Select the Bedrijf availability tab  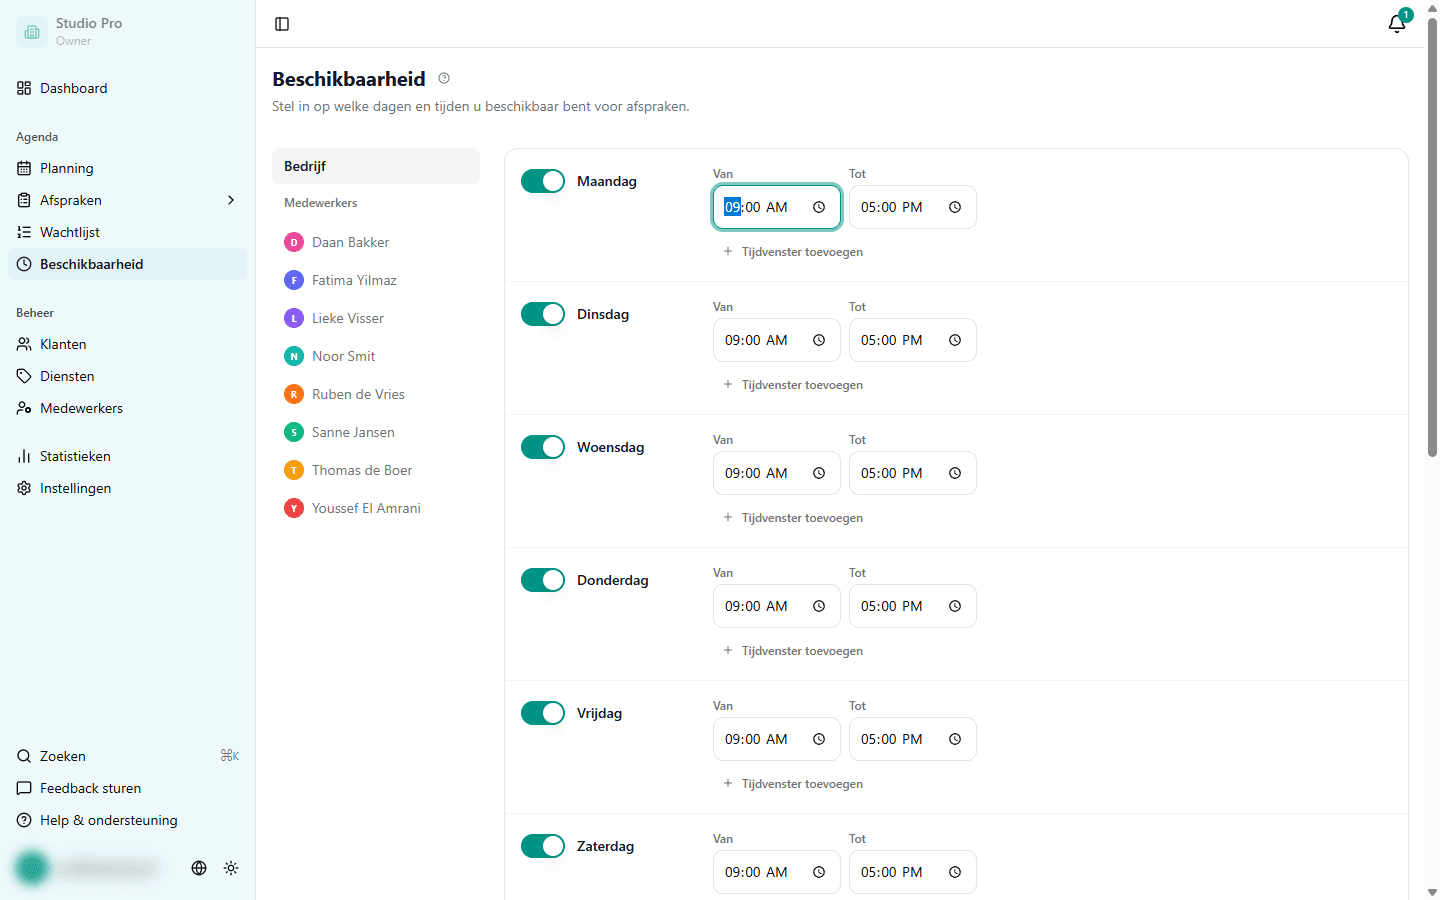tap(376, 166)
